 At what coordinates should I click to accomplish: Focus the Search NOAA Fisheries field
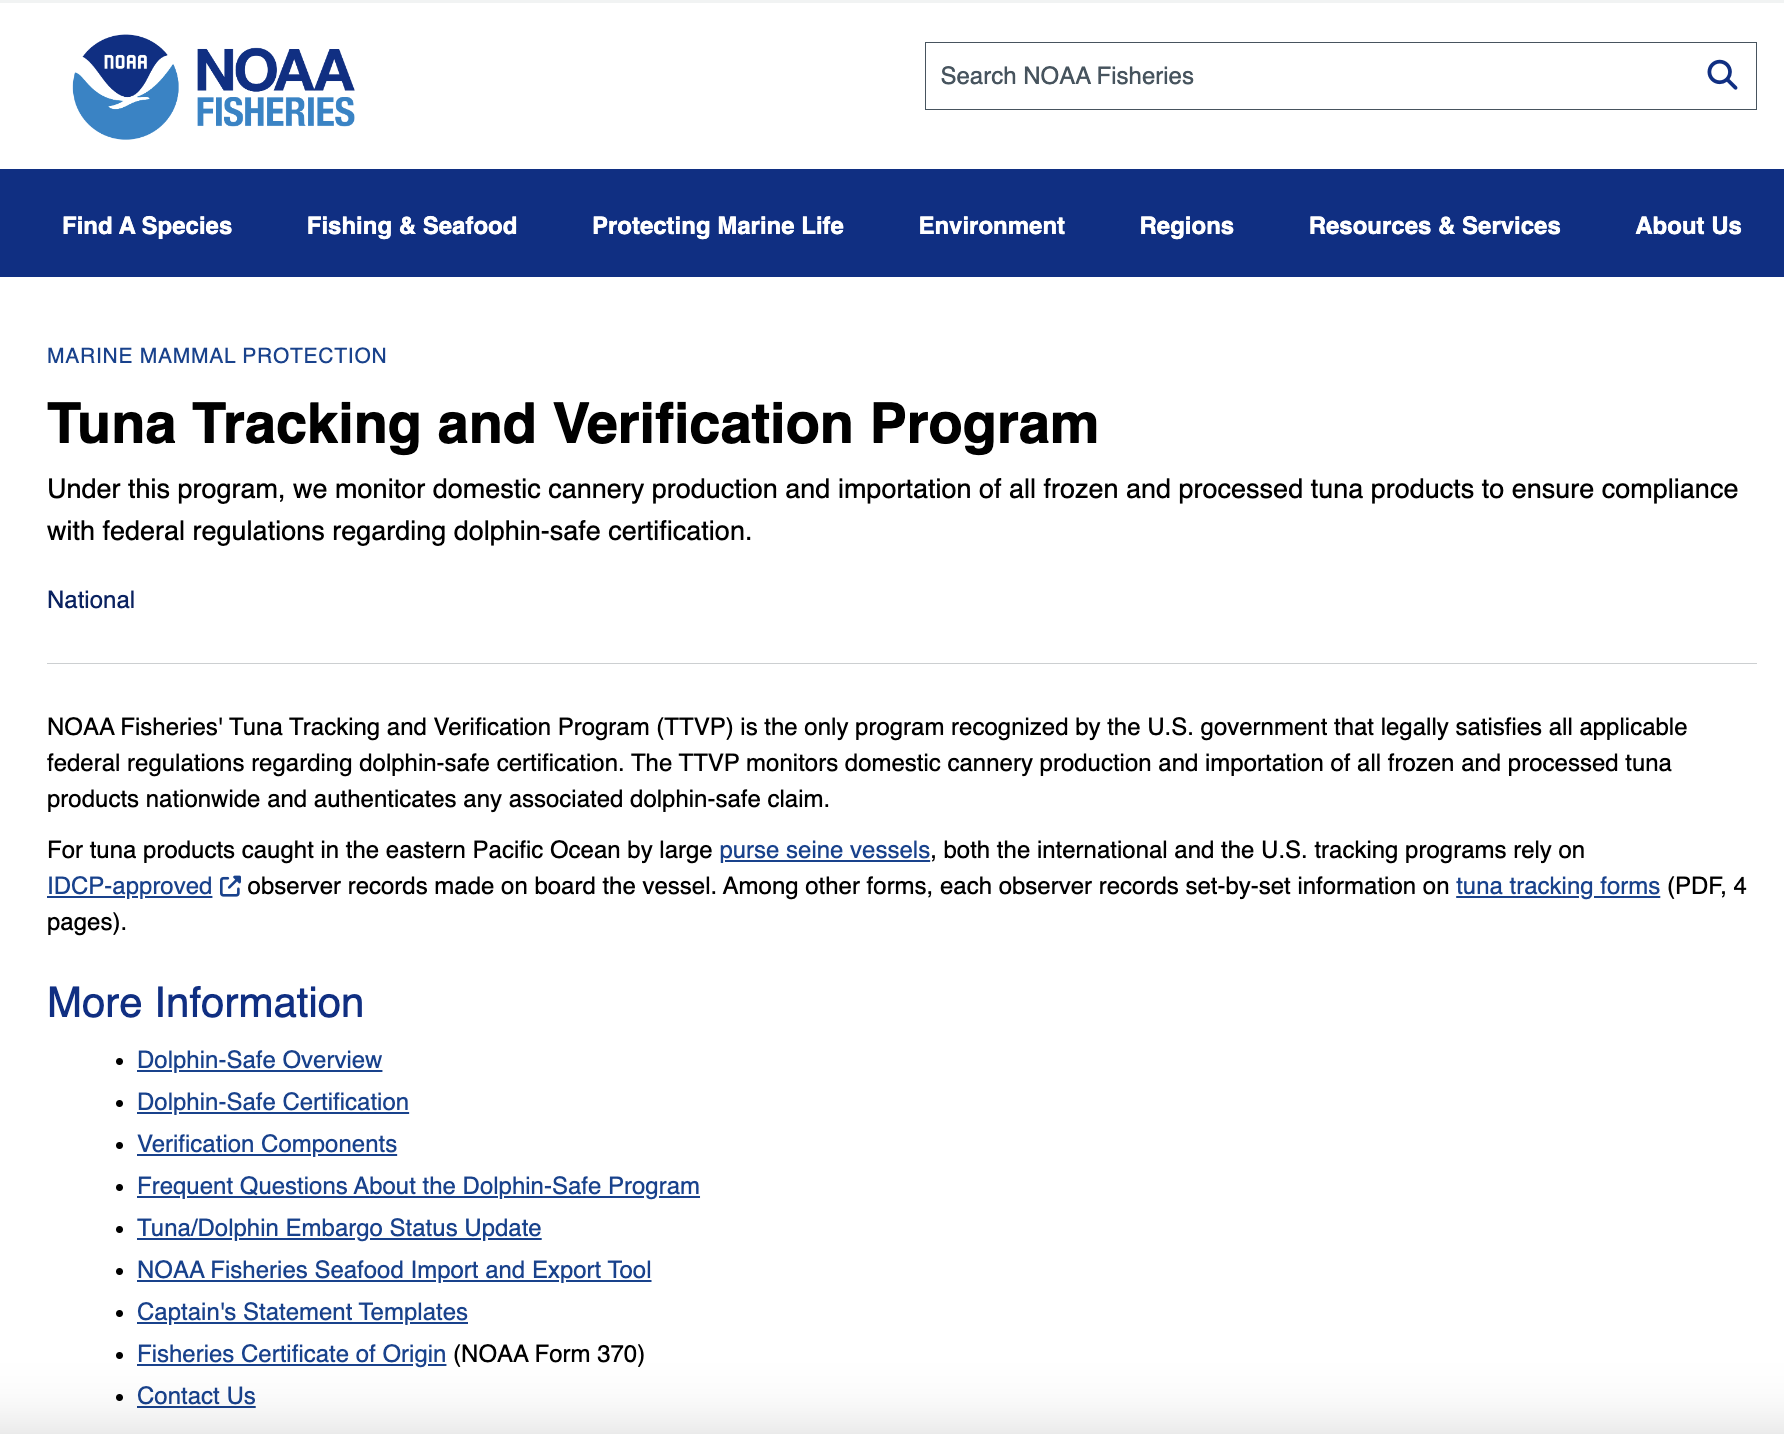tap(1310, 76)
